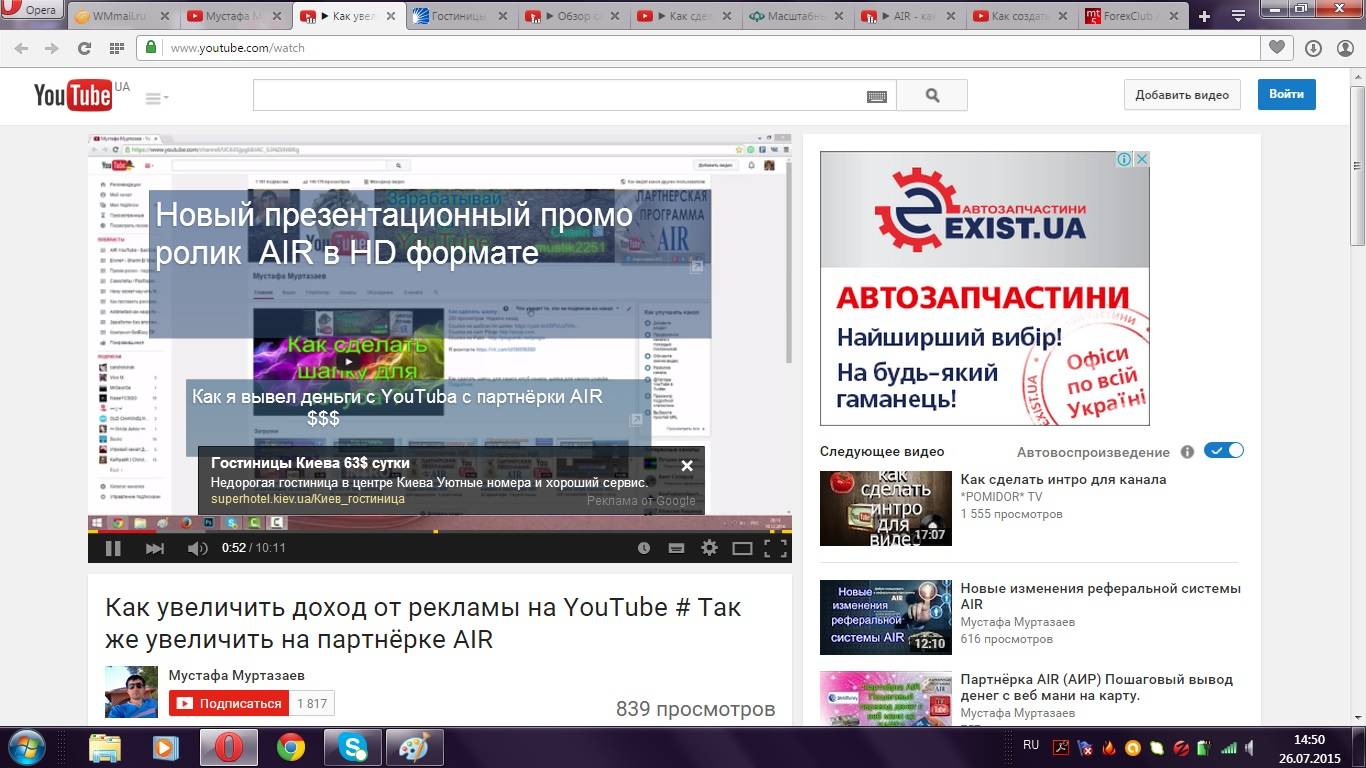Click the Добавить видео button

1182,95
